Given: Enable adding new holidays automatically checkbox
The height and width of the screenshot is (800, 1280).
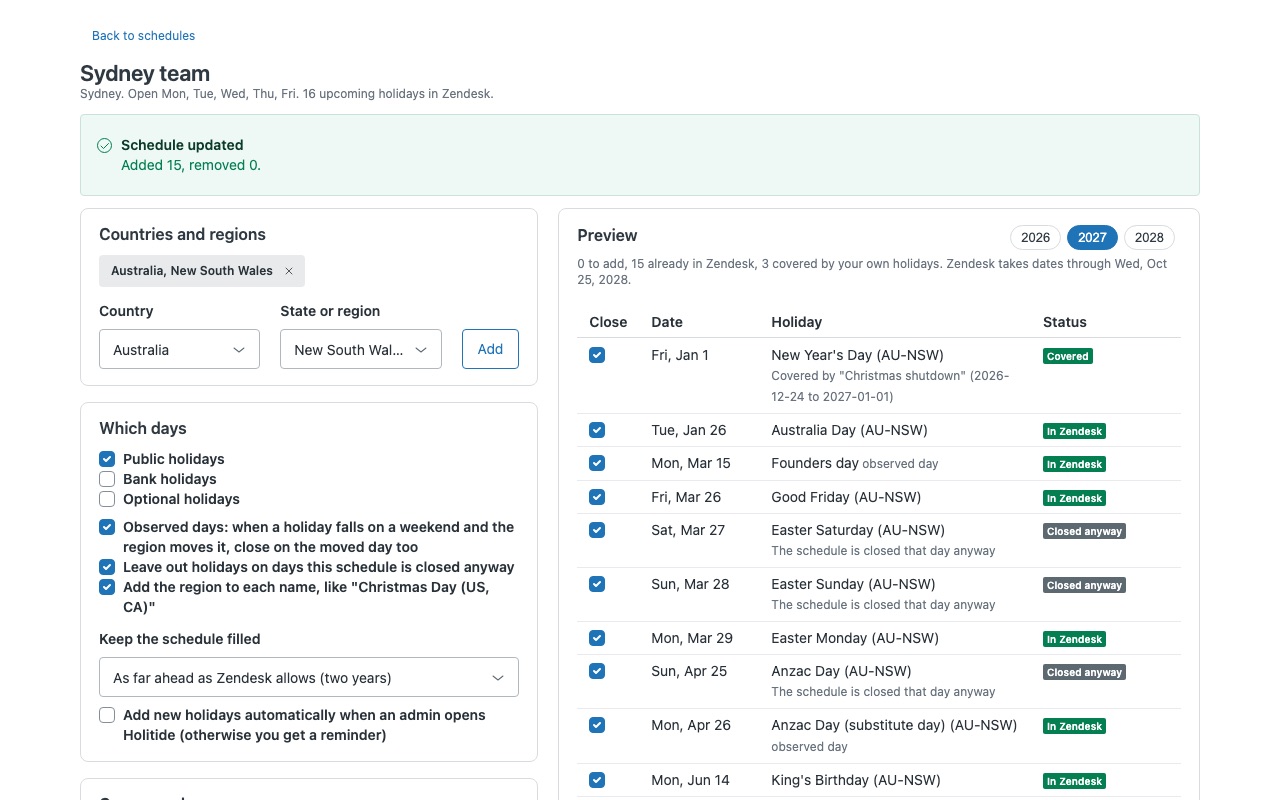Looking at the screenshot, I should [x=107, y=715].
